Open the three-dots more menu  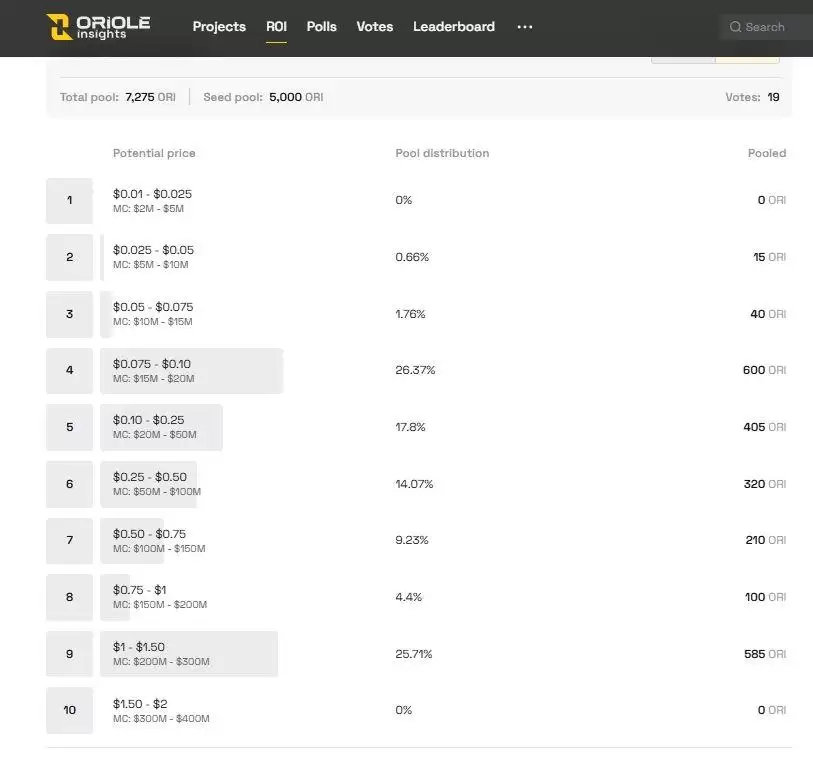pos(524,27)
